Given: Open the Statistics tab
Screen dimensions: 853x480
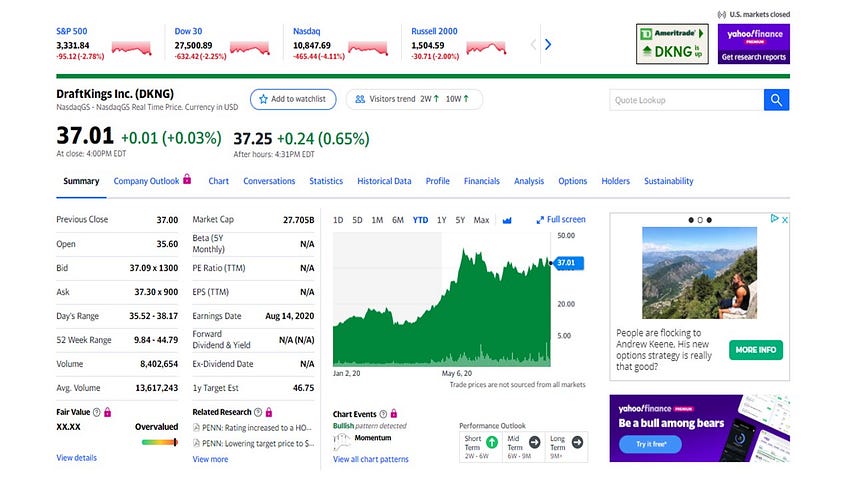Looking at the screenshot, I should point(326,181).
